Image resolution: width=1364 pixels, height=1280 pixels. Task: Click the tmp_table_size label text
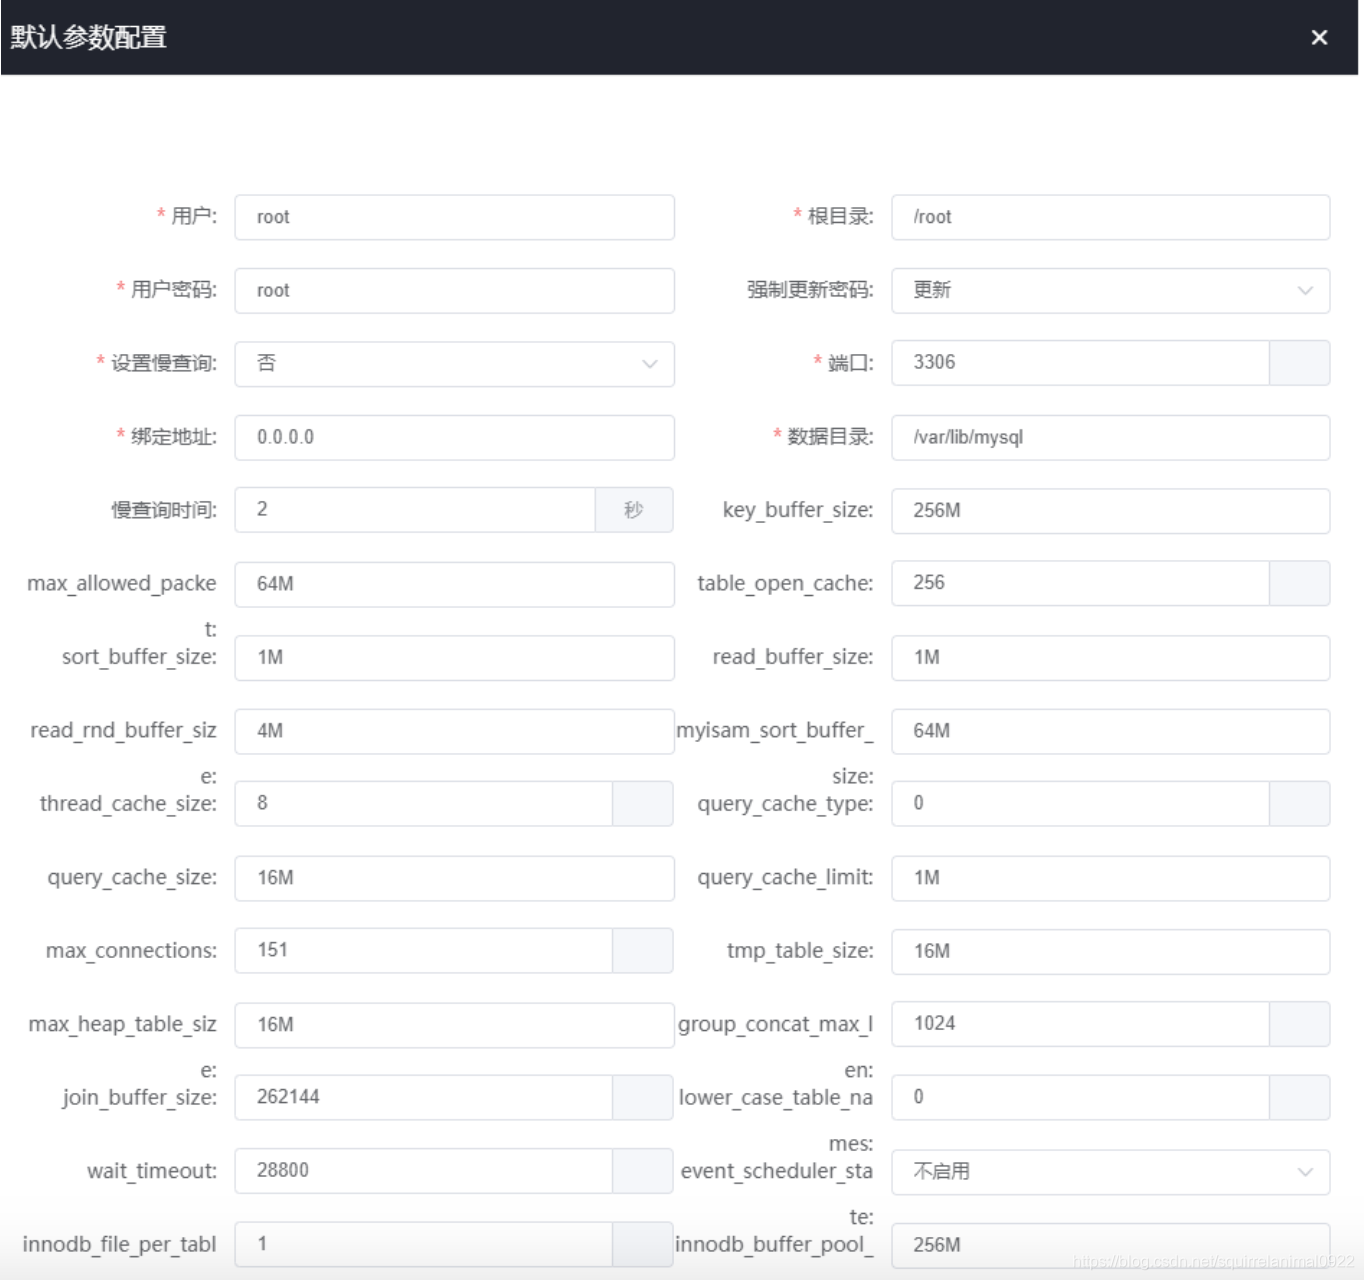800,951
